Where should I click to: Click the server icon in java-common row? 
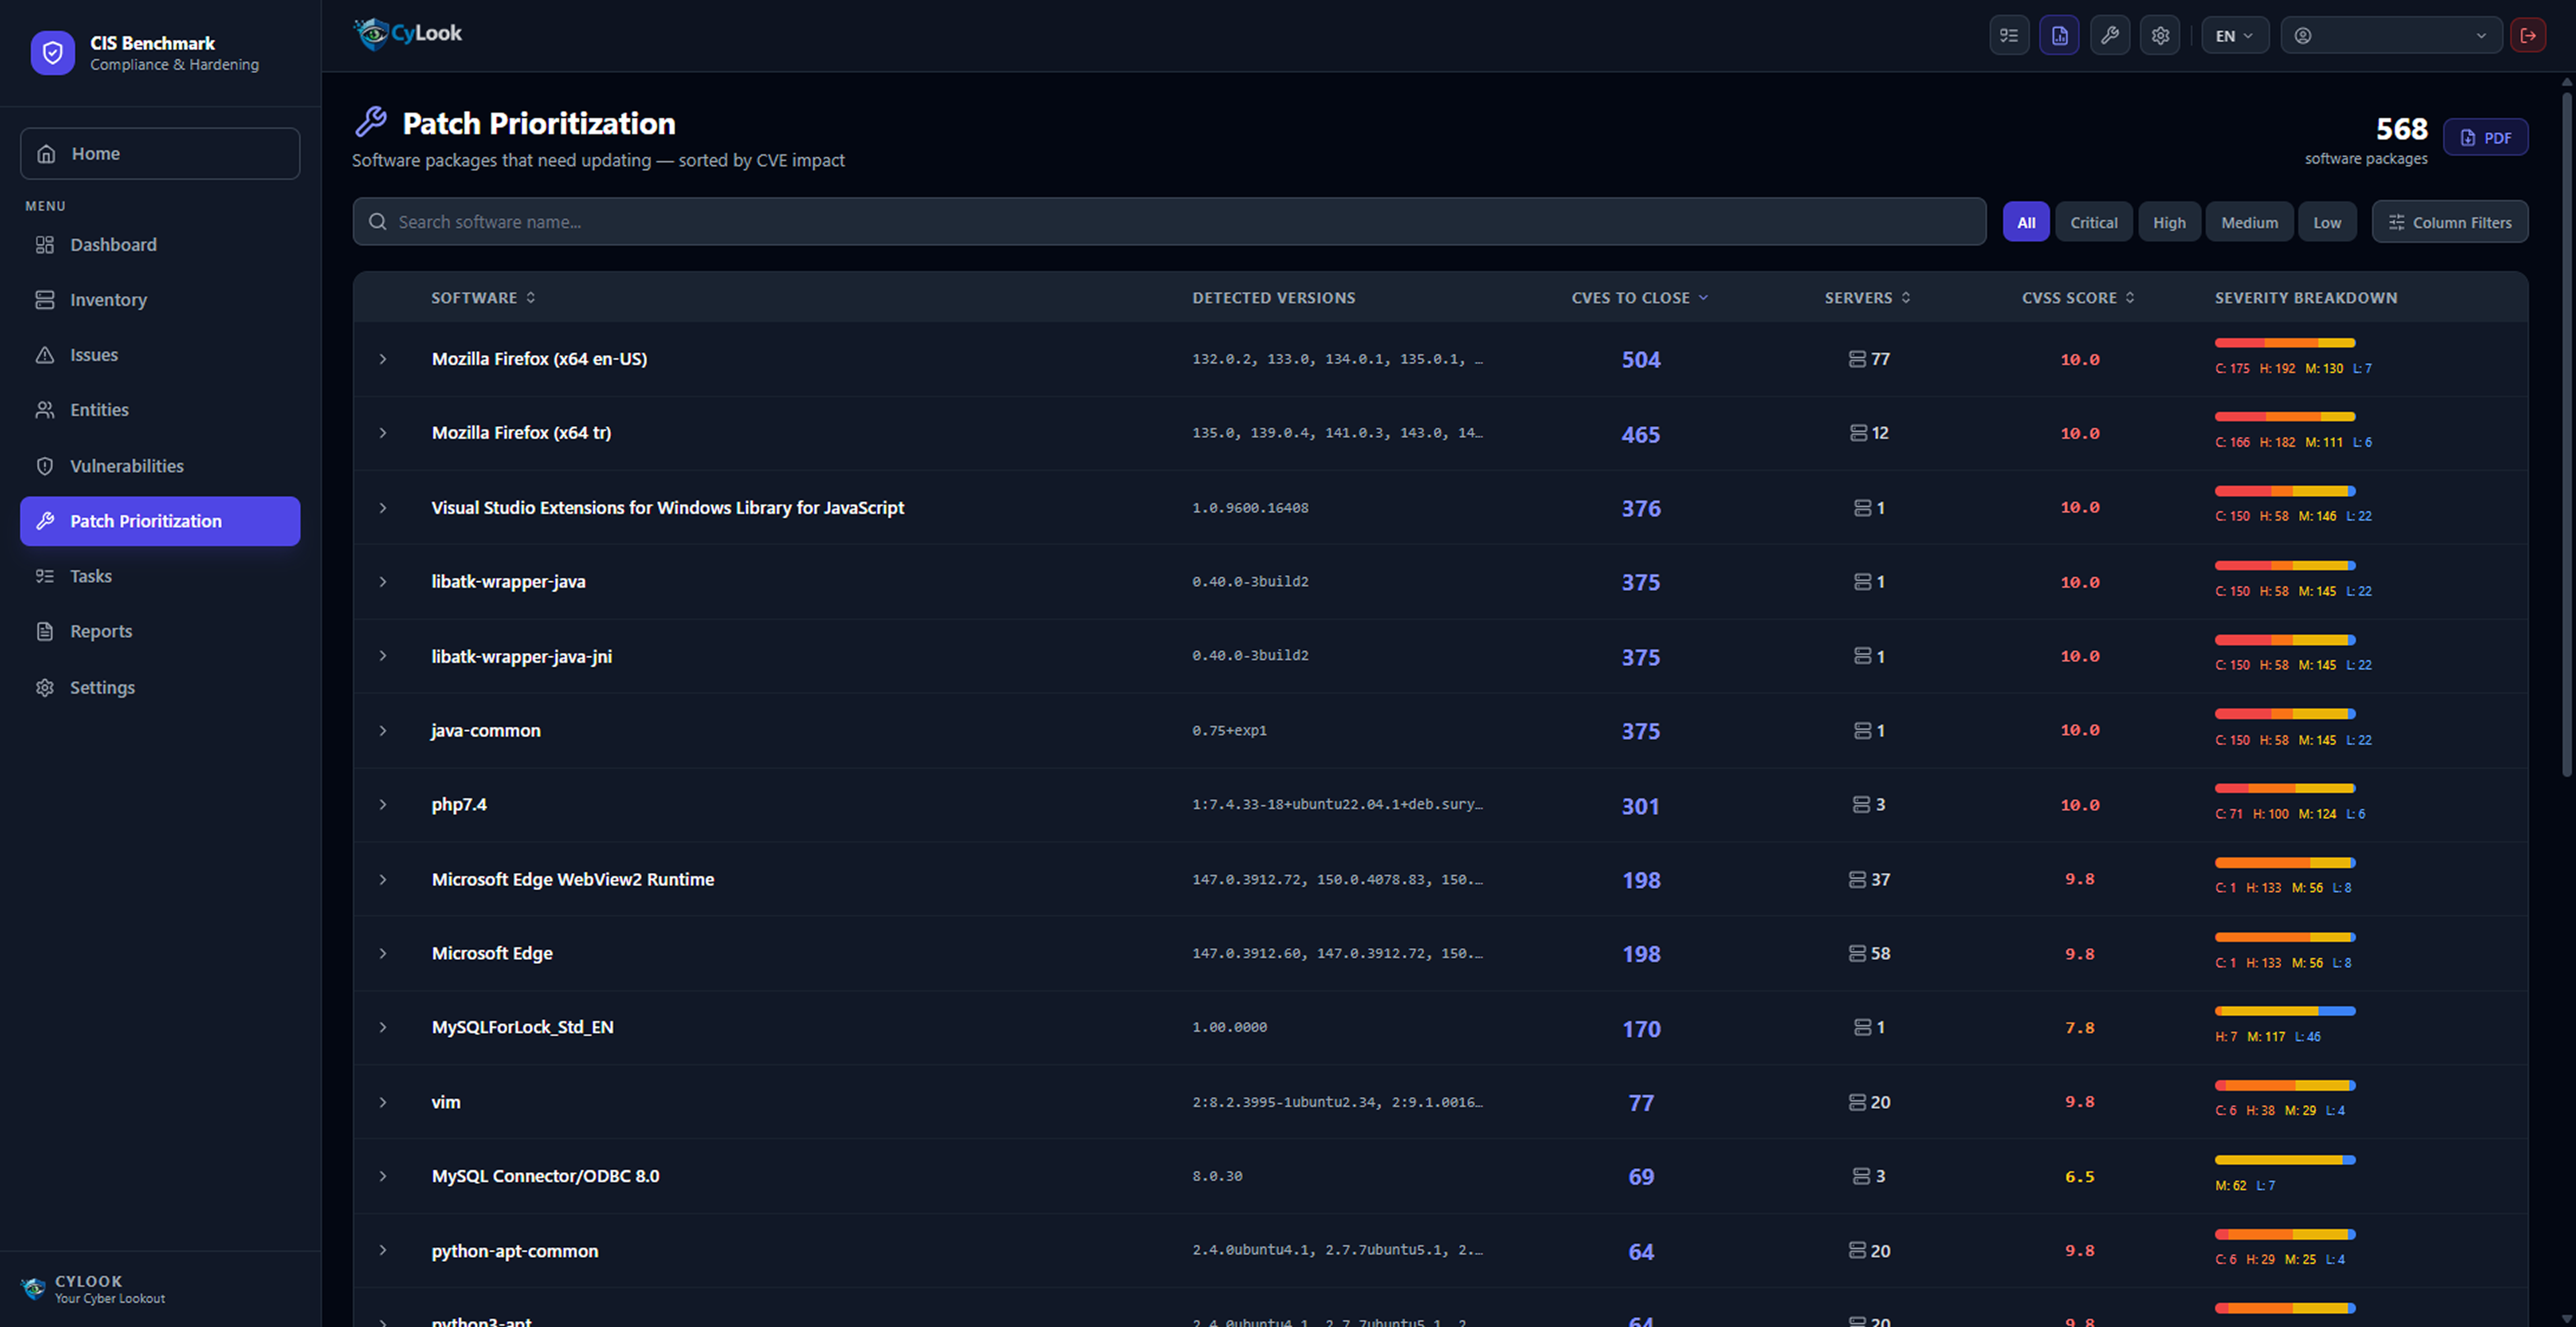pos(1862,731)
